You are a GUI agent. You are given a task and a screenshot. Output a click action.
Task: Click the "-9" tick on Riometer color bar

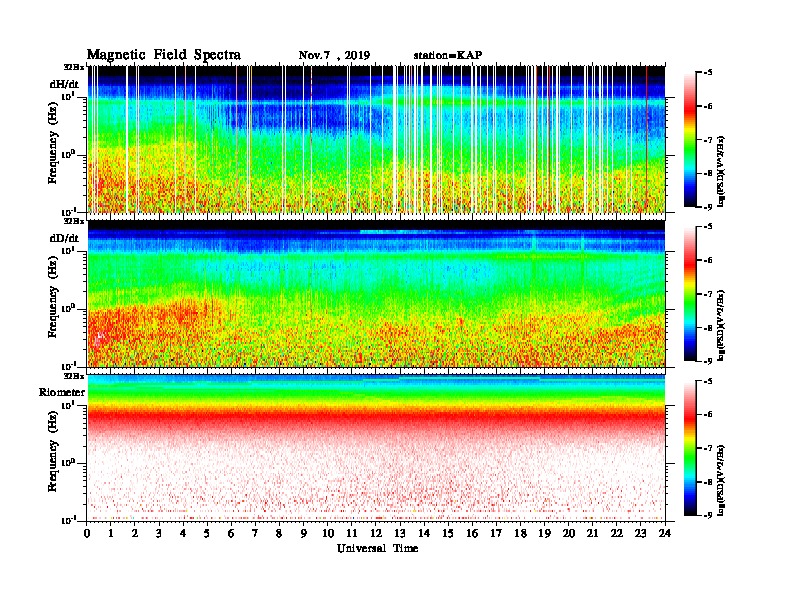click(x=708, y=515)
